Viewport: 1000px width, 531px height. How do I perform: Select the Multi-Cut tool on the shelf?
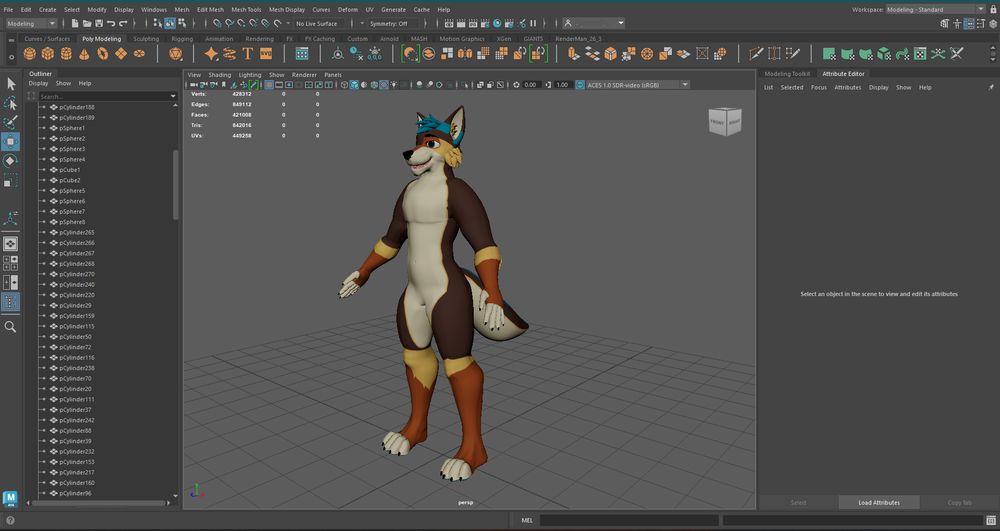click(756, 54)
